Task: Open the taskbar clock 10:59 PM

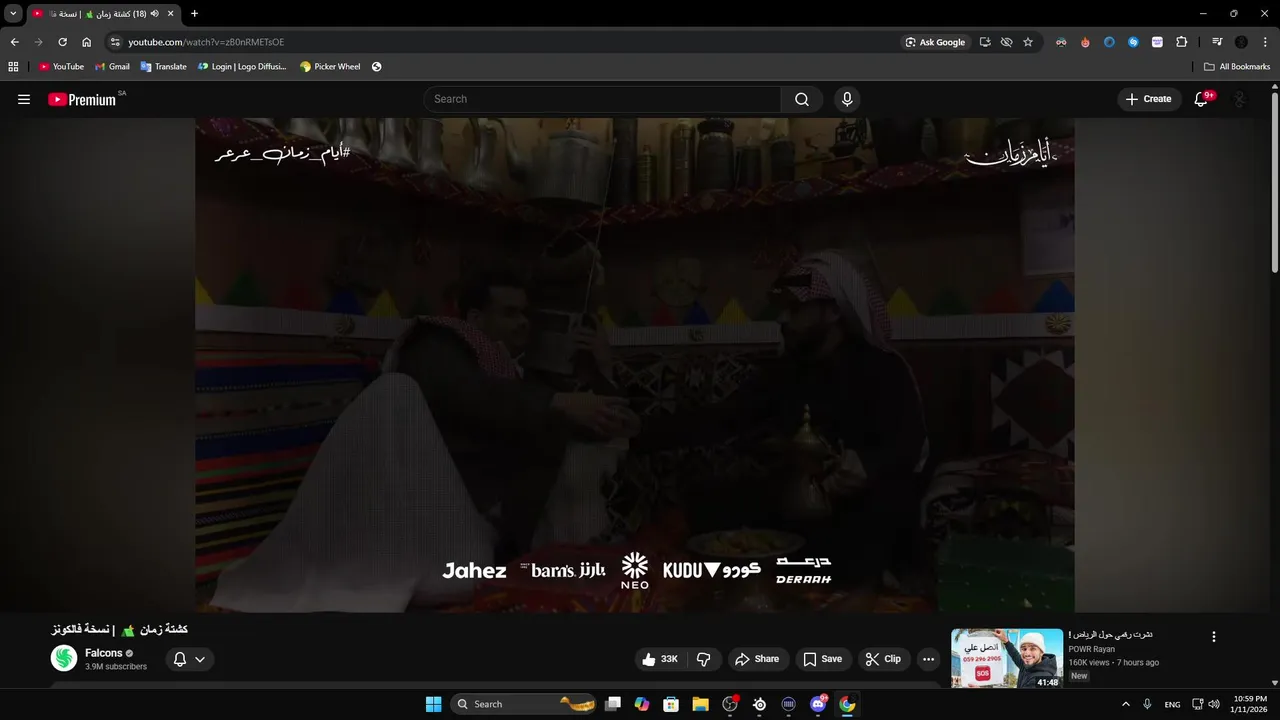Action: 1249,704
